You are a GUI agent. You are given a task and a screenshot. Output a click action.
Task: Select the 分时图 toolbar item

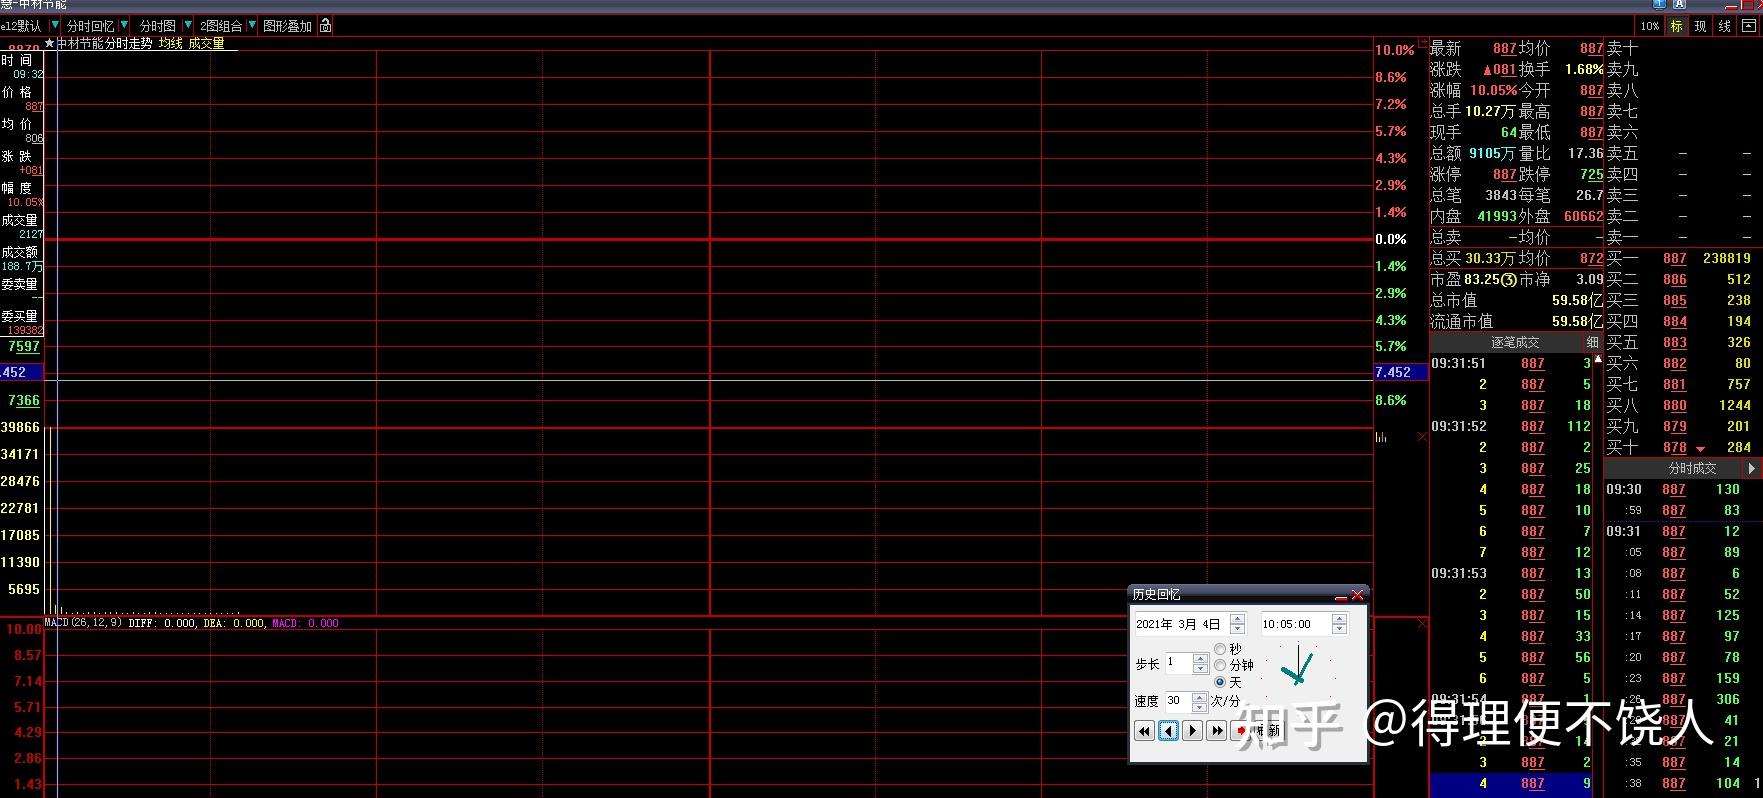(157, 26)
